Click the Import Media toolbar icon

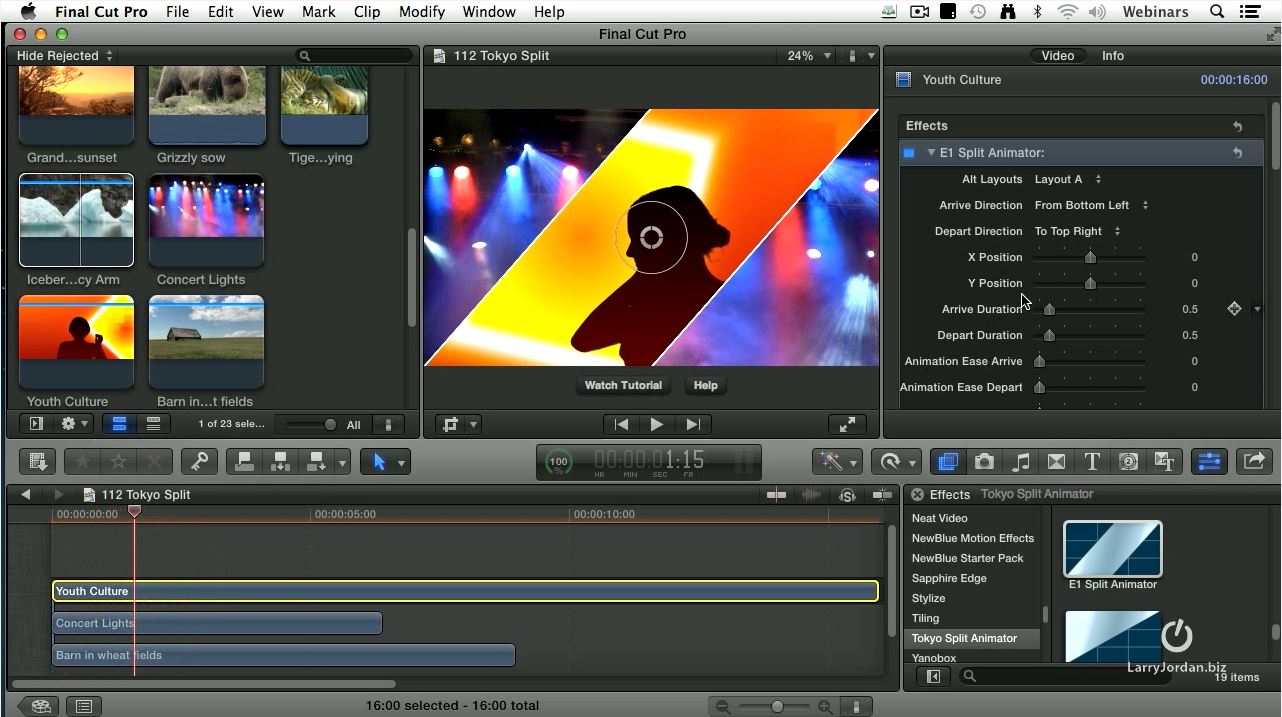click(x=38, y=461)
